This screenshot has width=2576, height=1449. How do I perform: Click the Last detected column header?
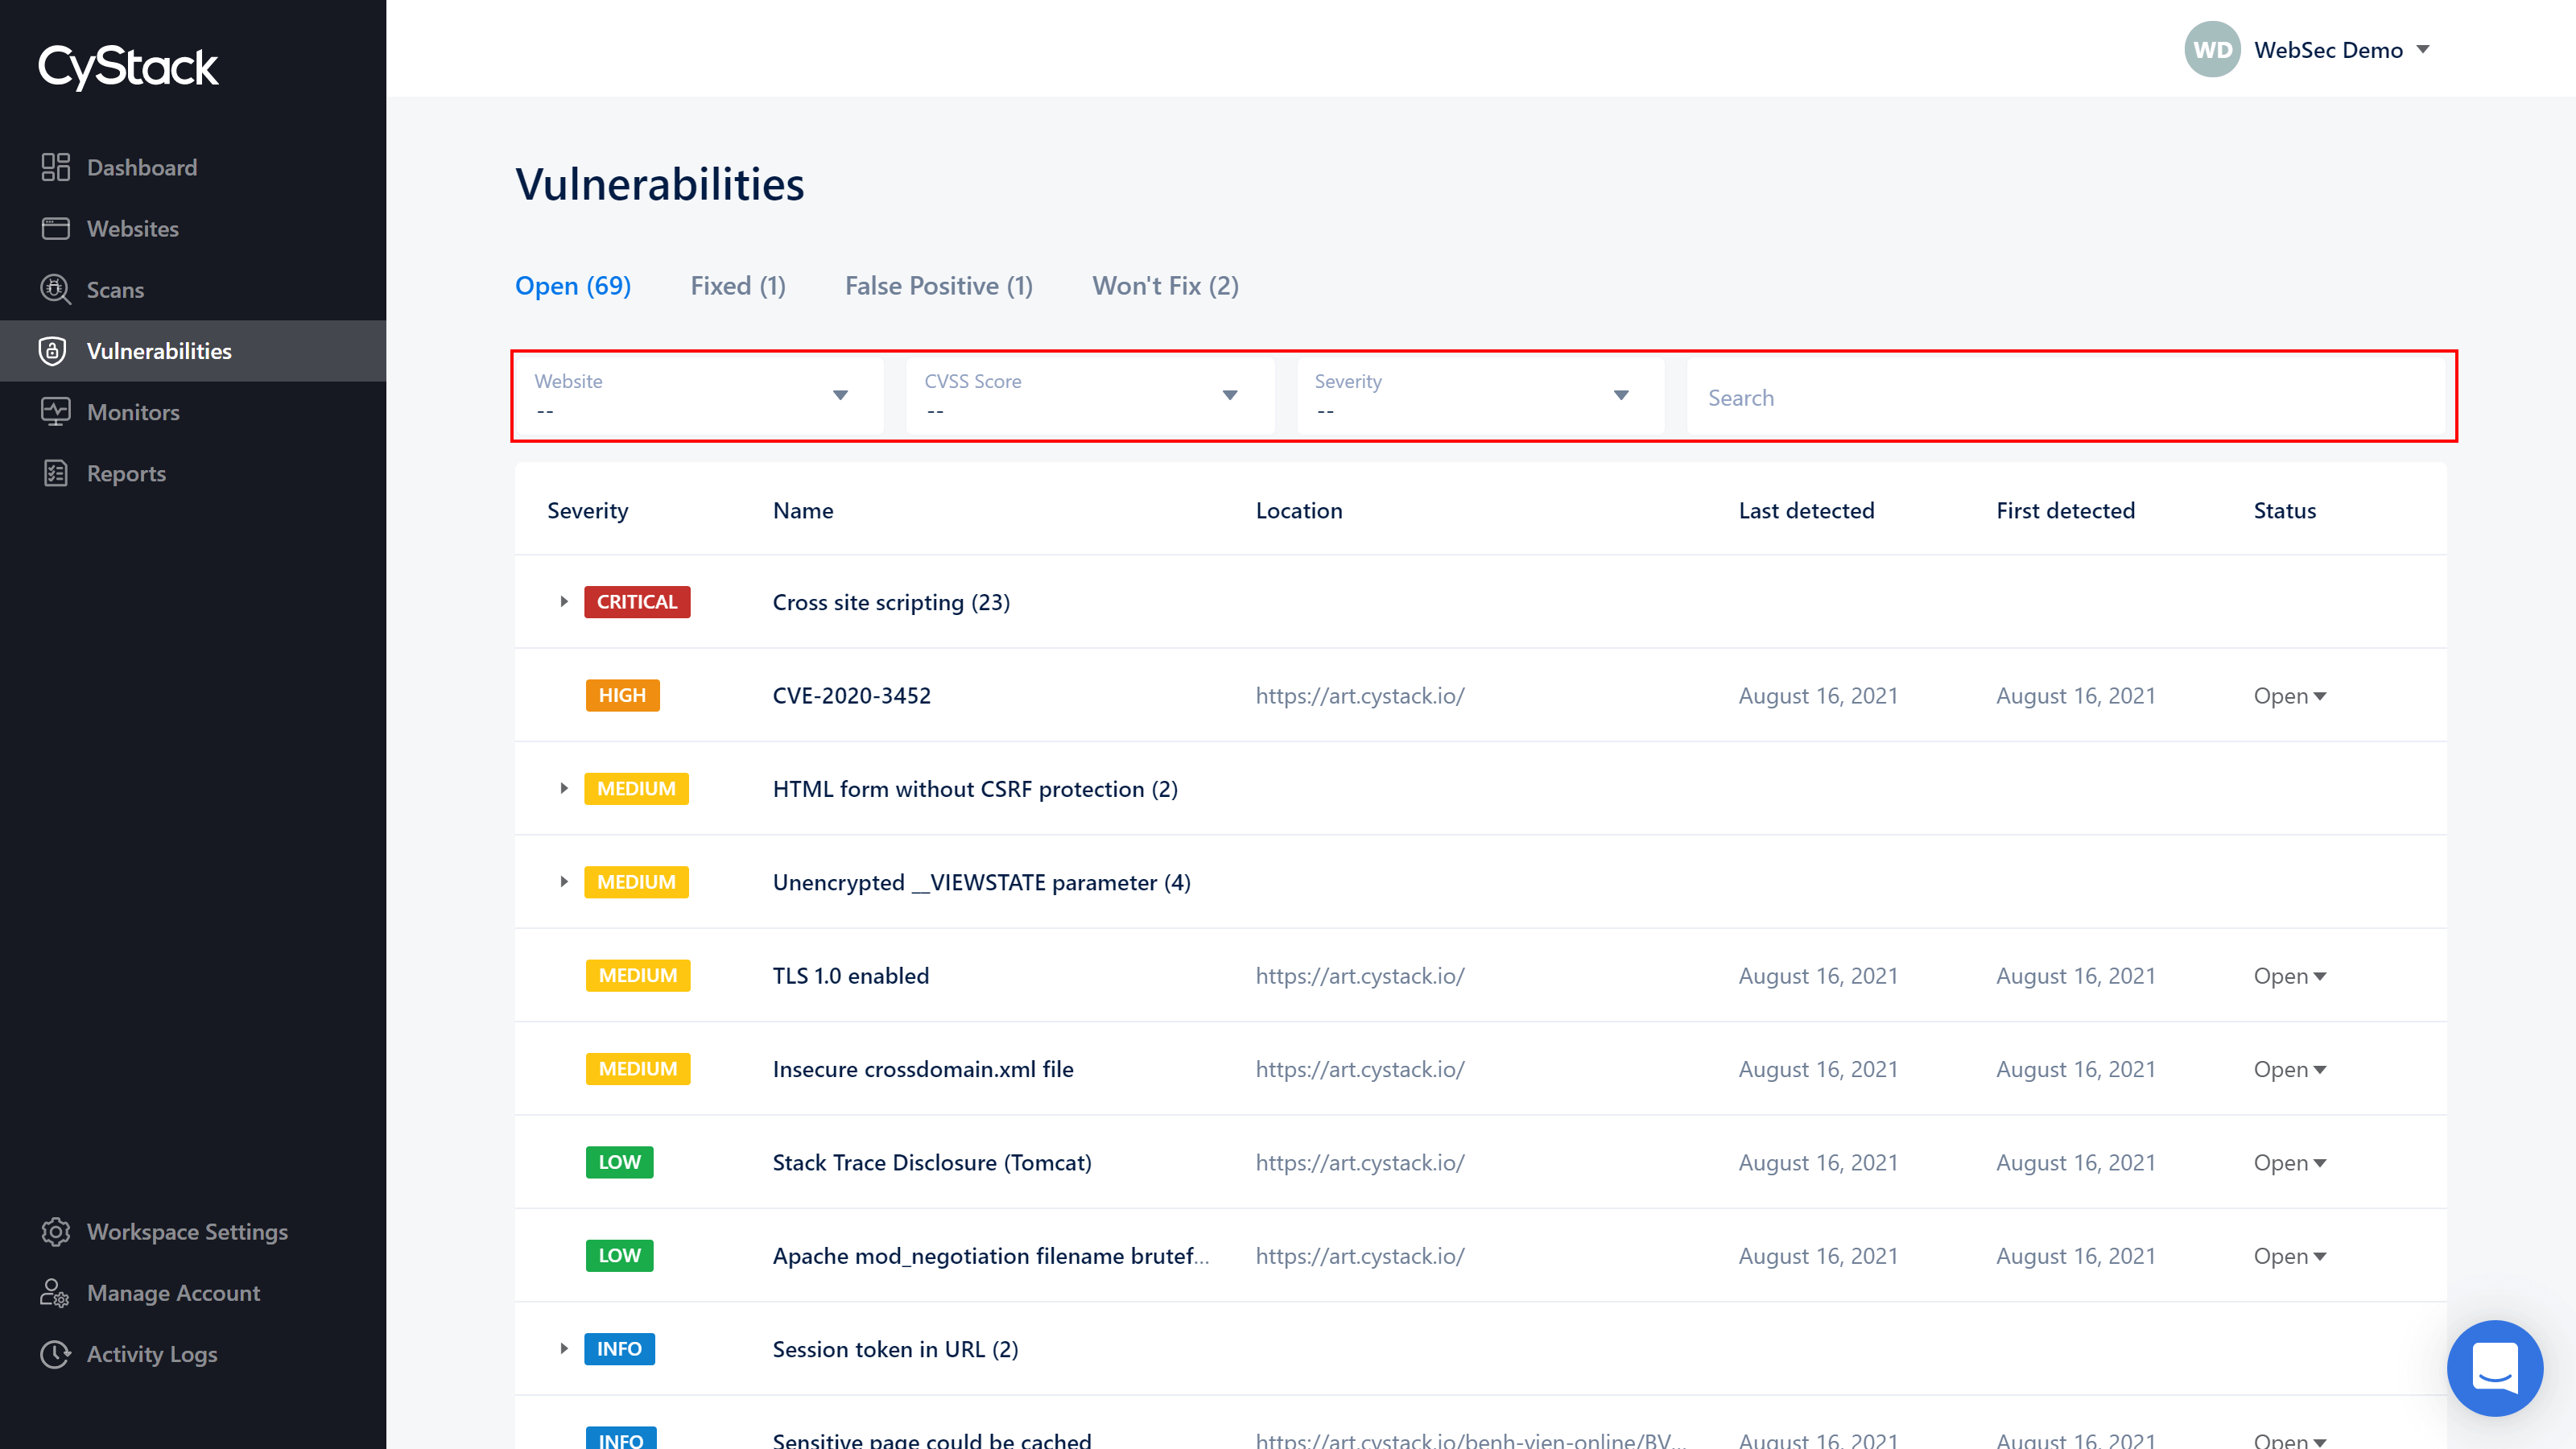pyautogui.click(x=1806, y=510)
